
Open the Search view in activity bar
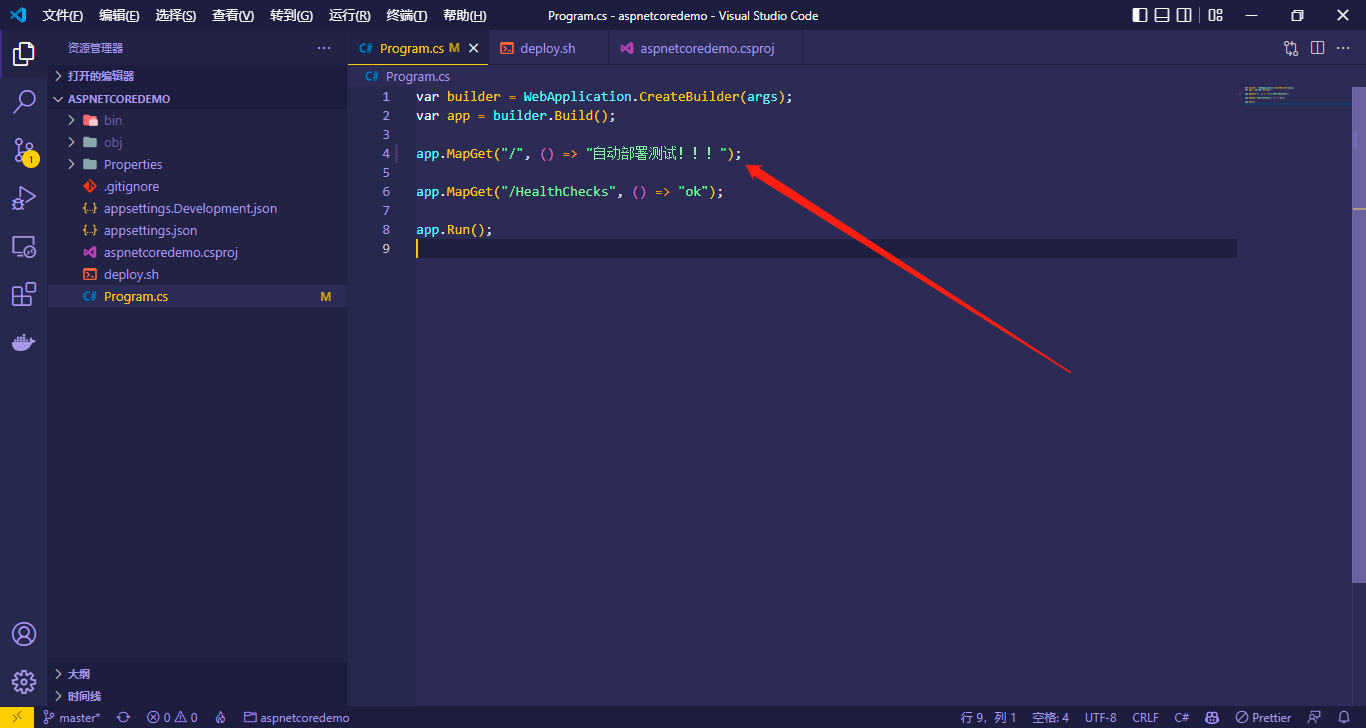point(24,101)
